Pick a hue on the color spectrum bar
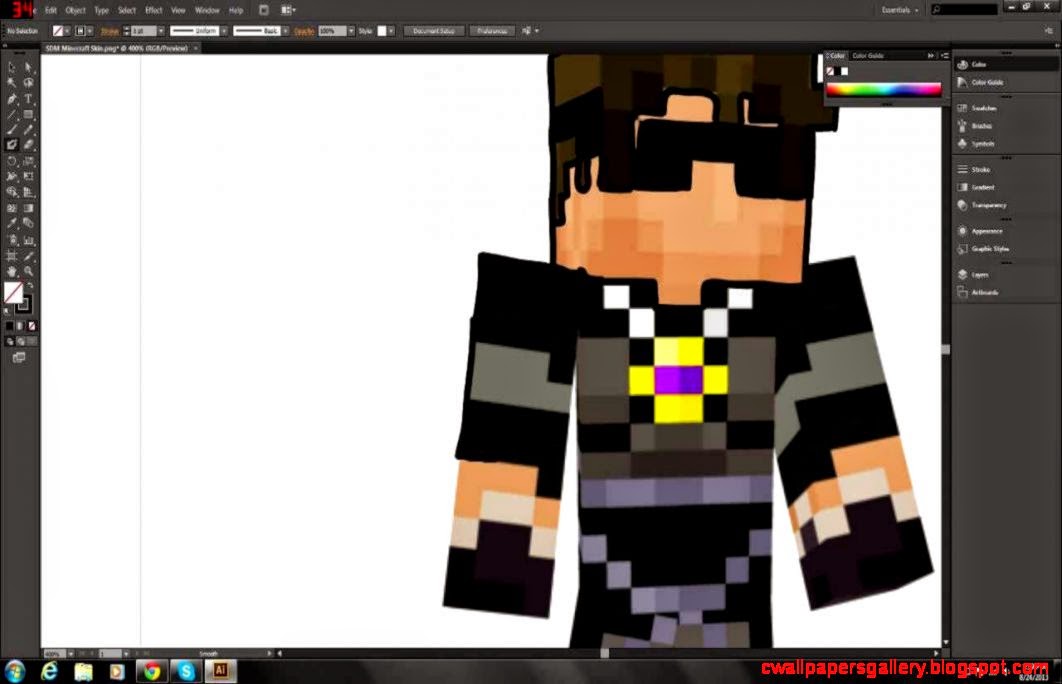Viewport: 1062px width, 684px height. pos(885,88)
